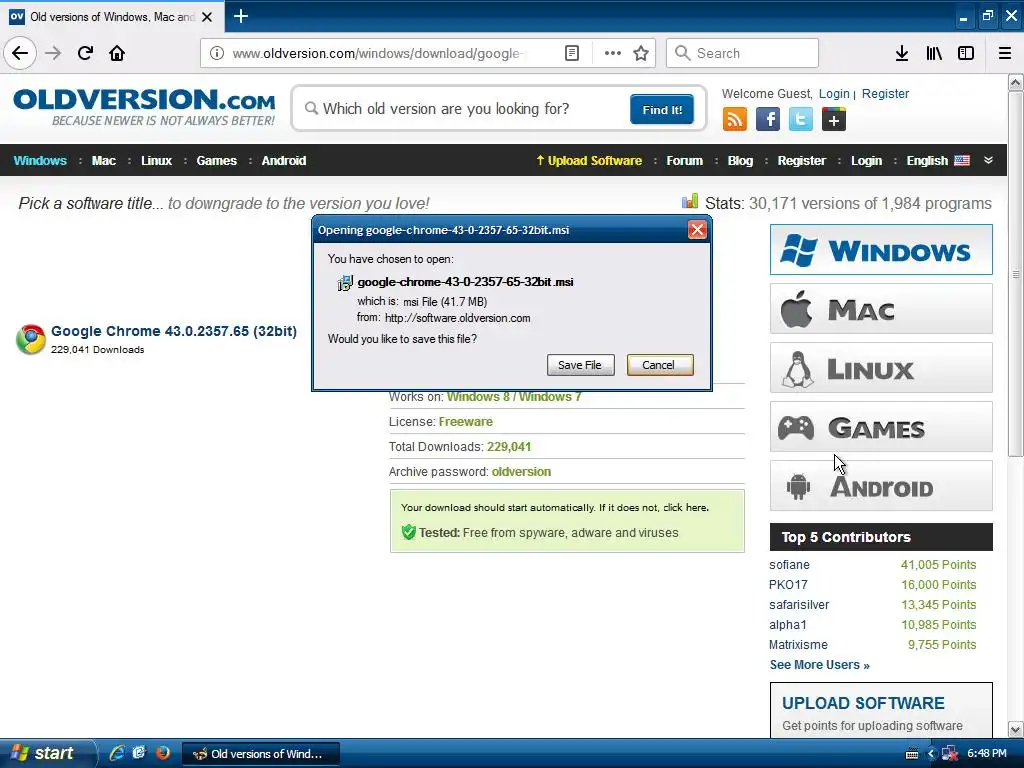Close the Old versions of Windows tab
1024x768 pixels.
pyautogui.click(x=207, y=17)
